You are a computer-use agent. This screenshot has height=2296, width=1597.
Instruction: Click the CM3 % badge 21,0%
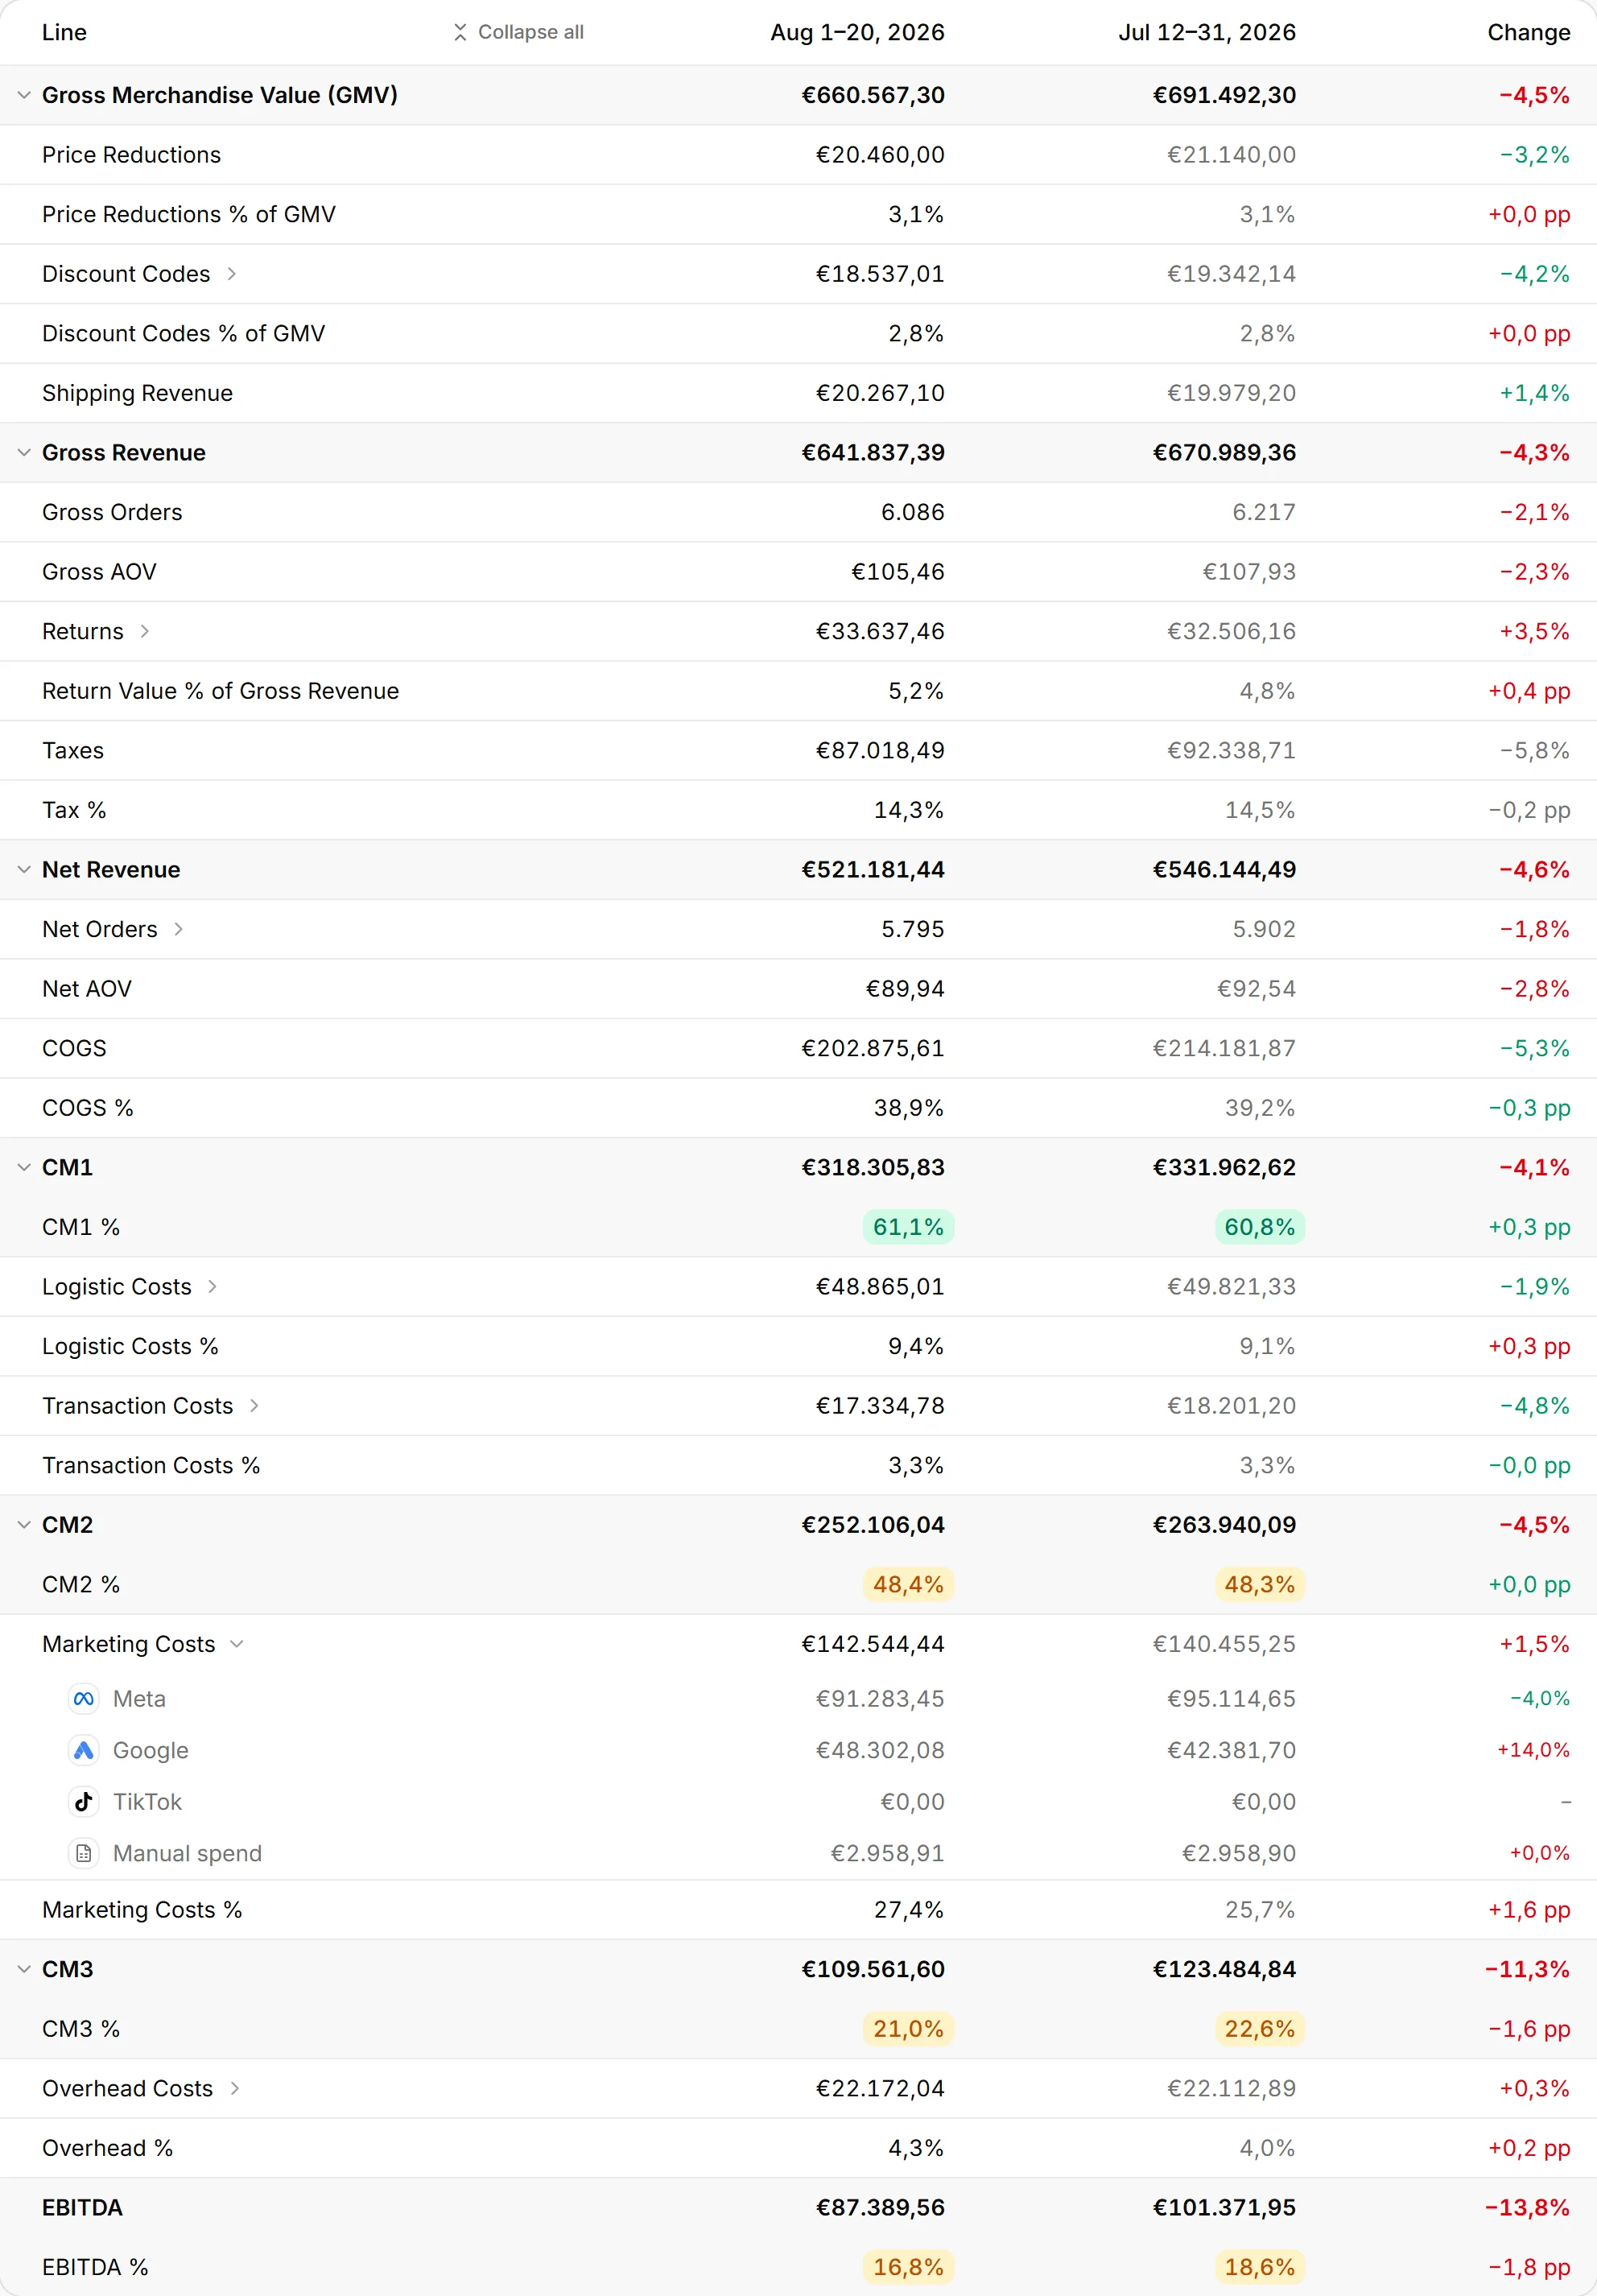[x=908, y=2028]
